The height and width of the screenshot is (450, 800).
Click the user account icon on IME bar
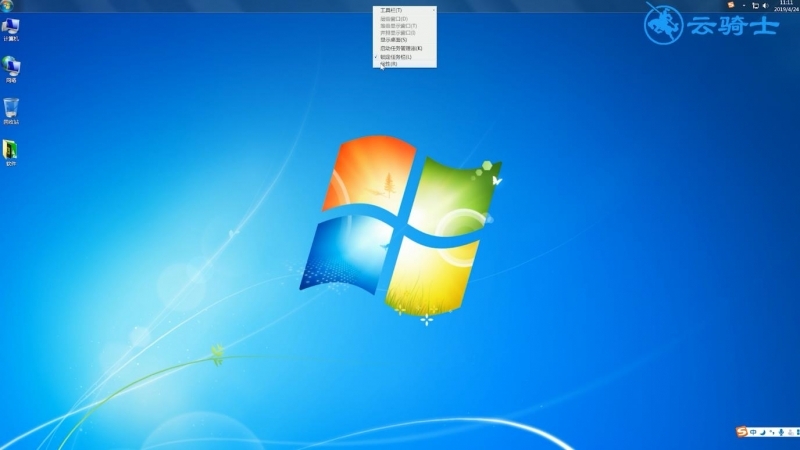pos(790,432)
